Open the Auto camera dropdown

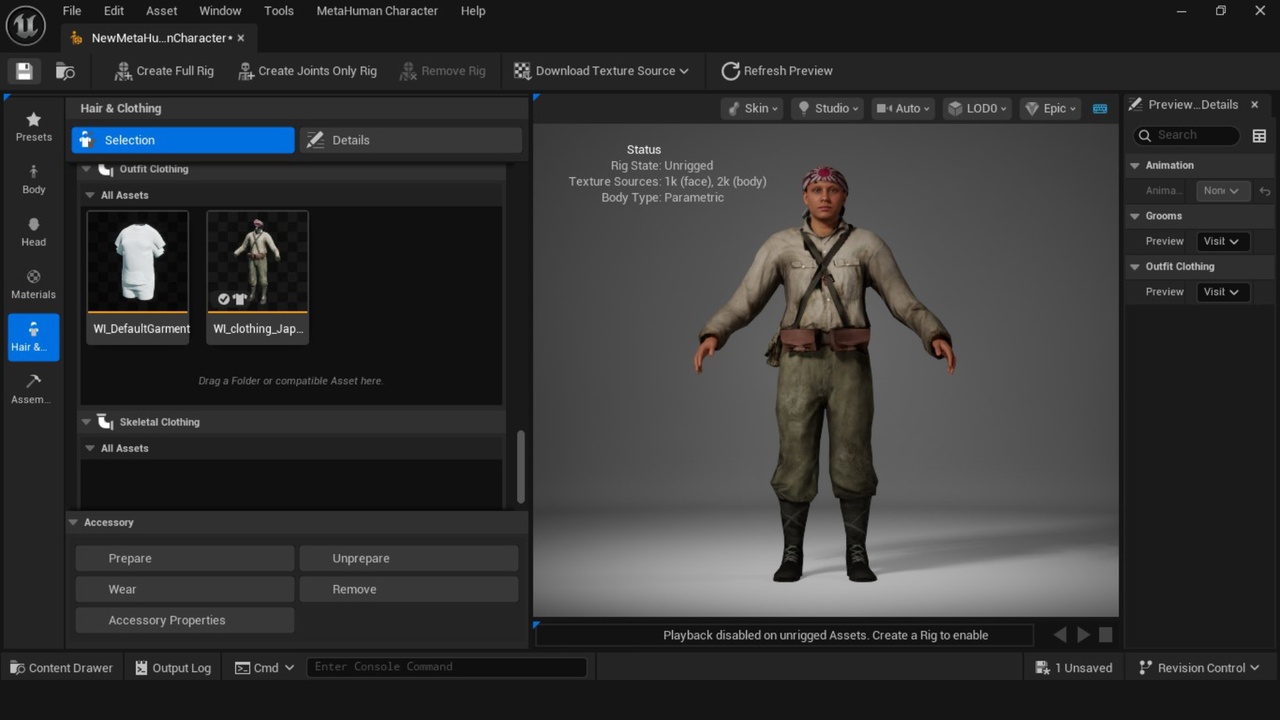coord(902,108)
